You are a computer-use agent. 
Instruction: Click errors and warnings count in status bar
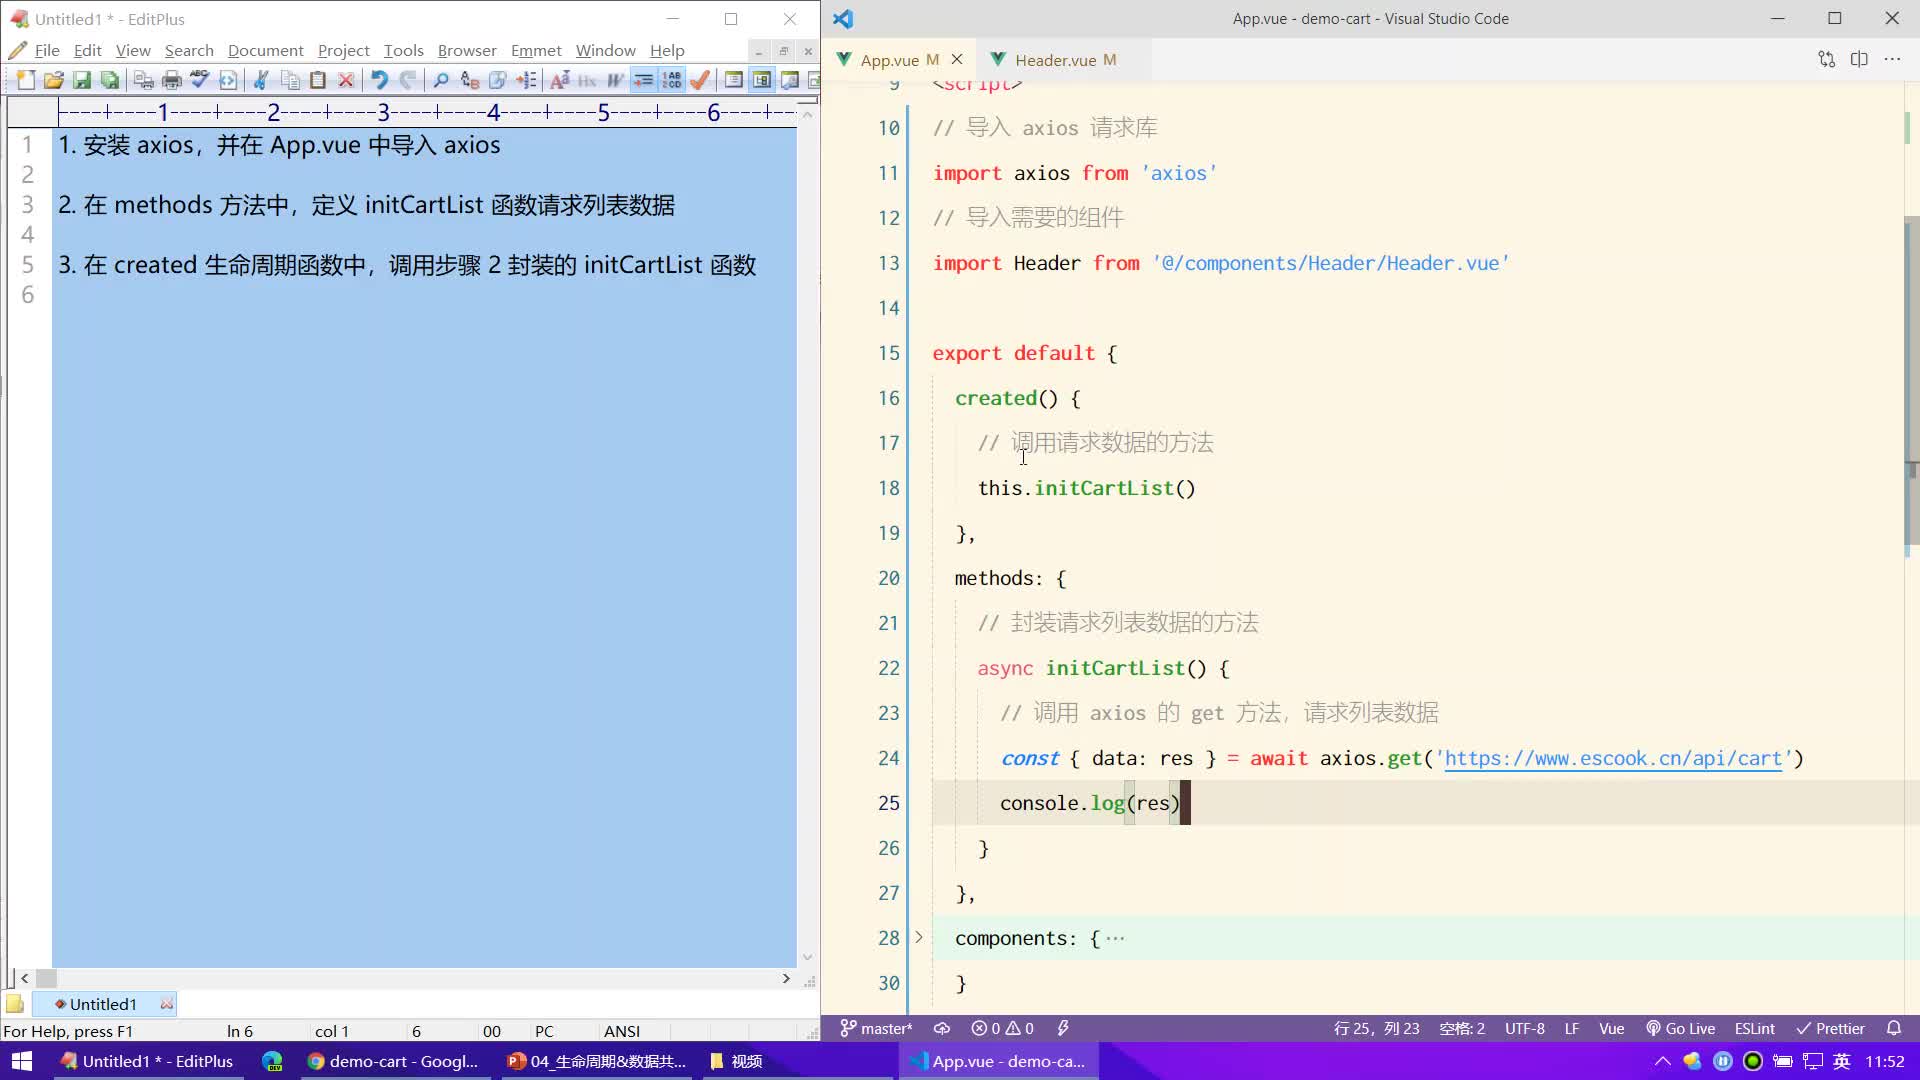[1003, 1028]
